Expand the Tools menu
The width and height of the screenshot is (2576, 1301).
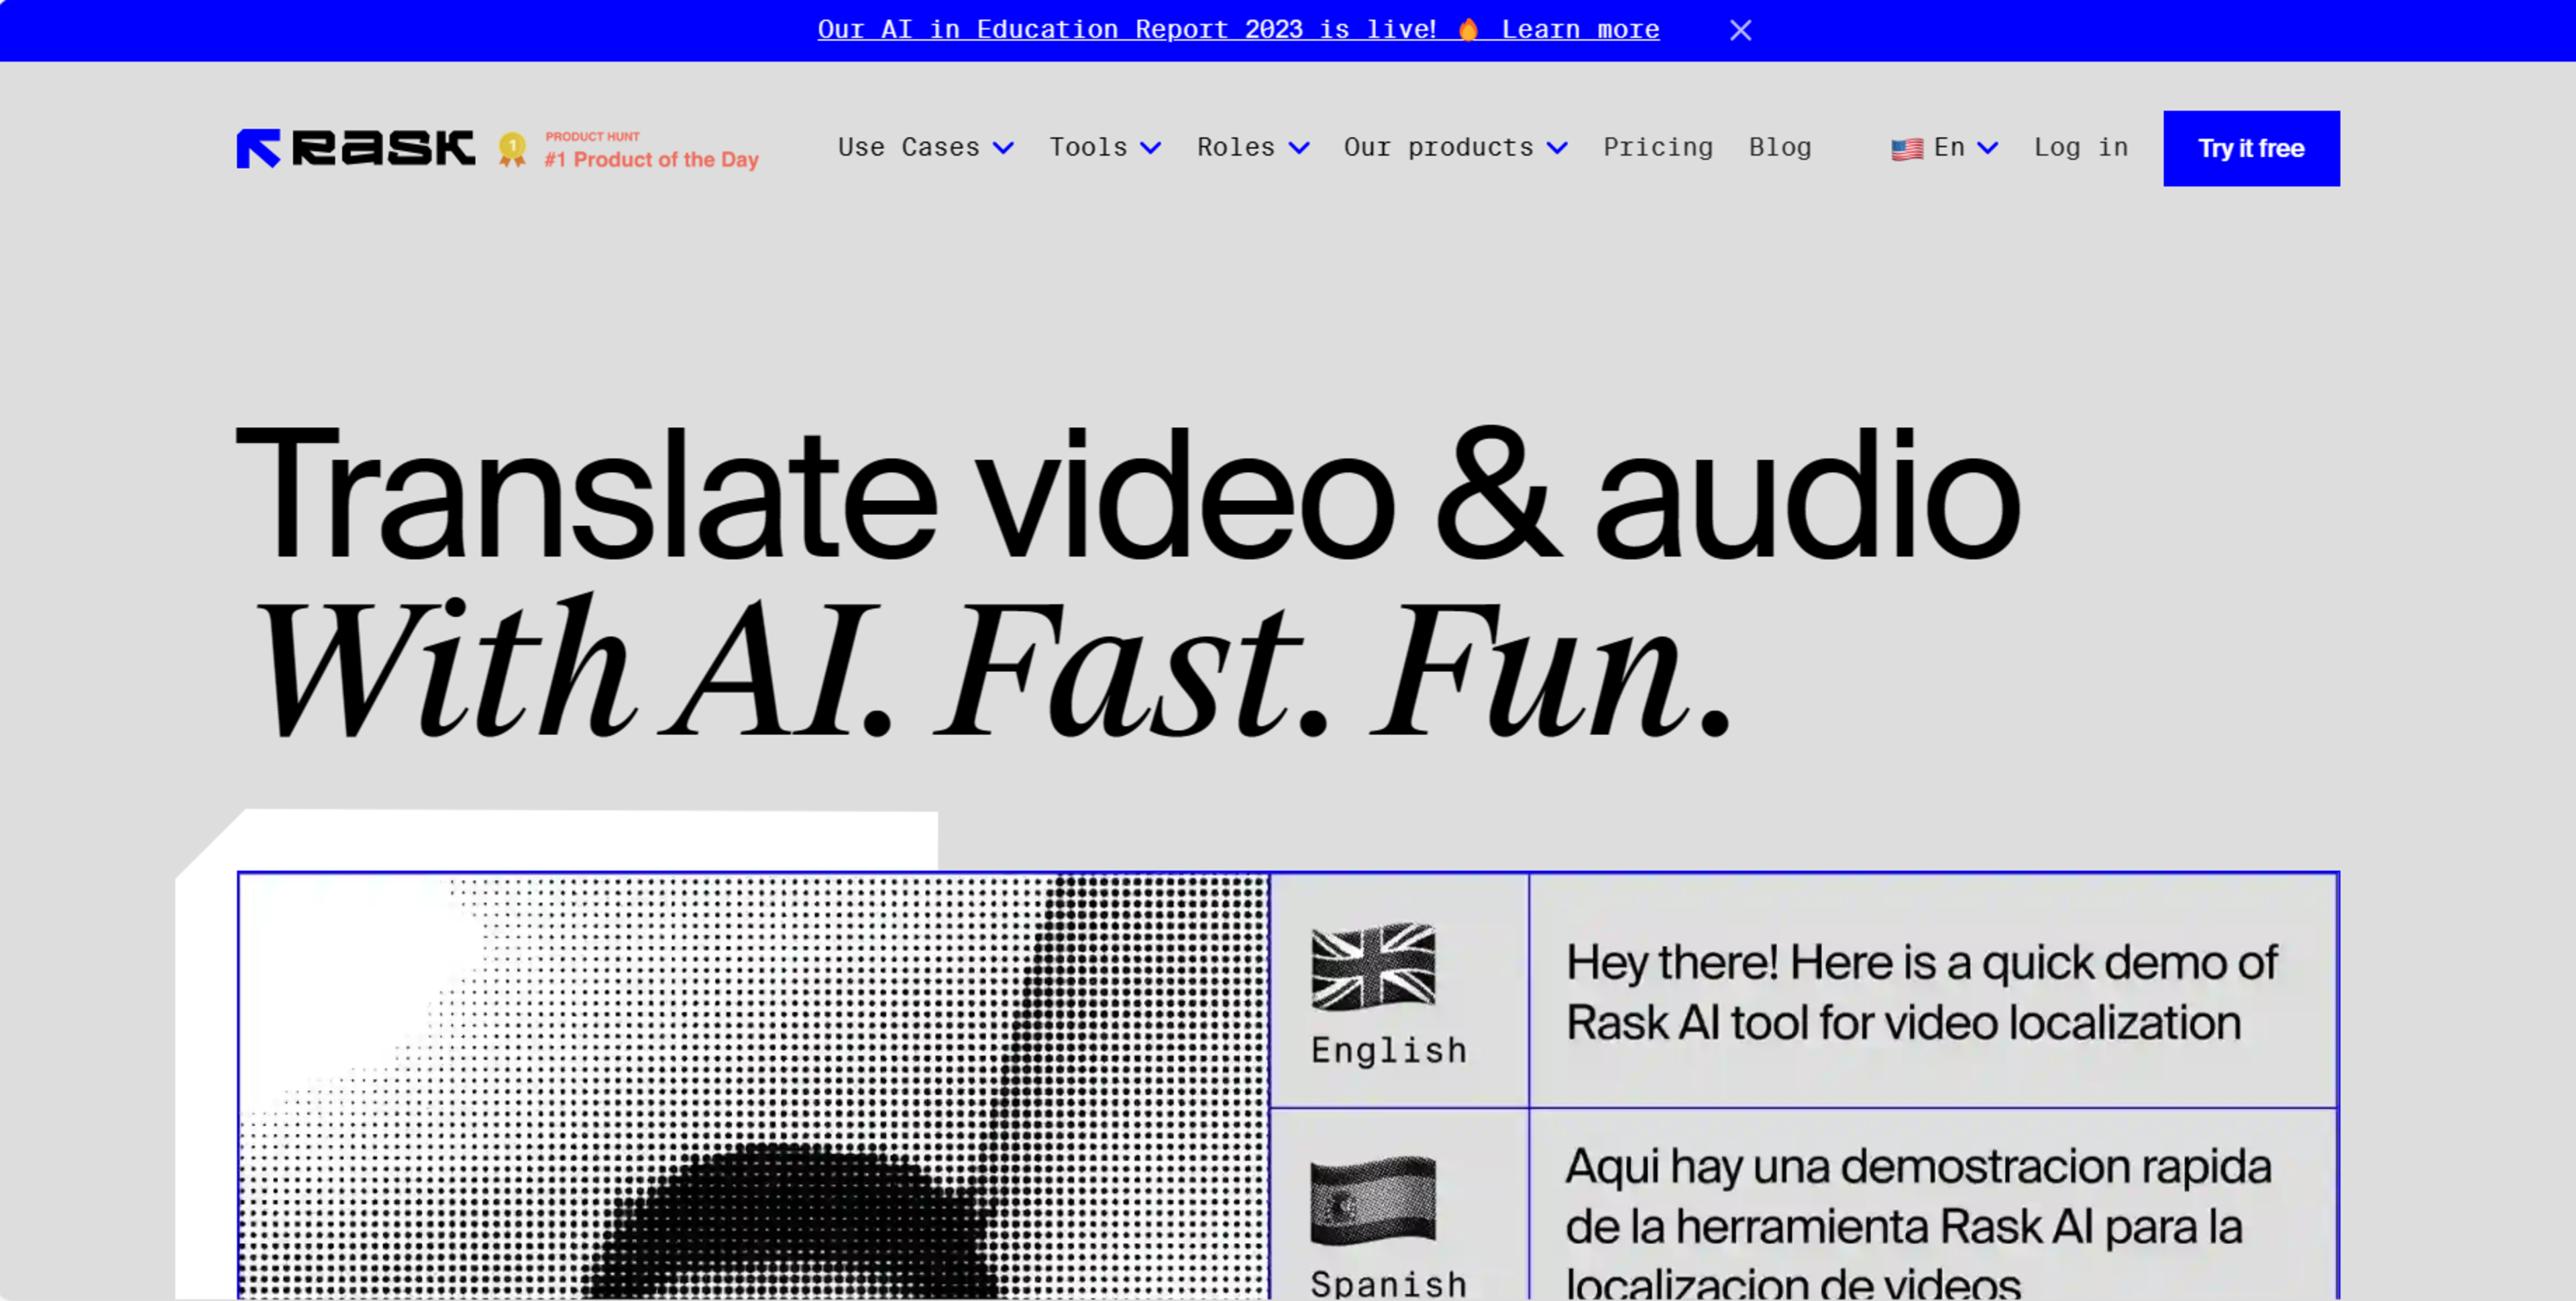click(x=1105, y=148)
